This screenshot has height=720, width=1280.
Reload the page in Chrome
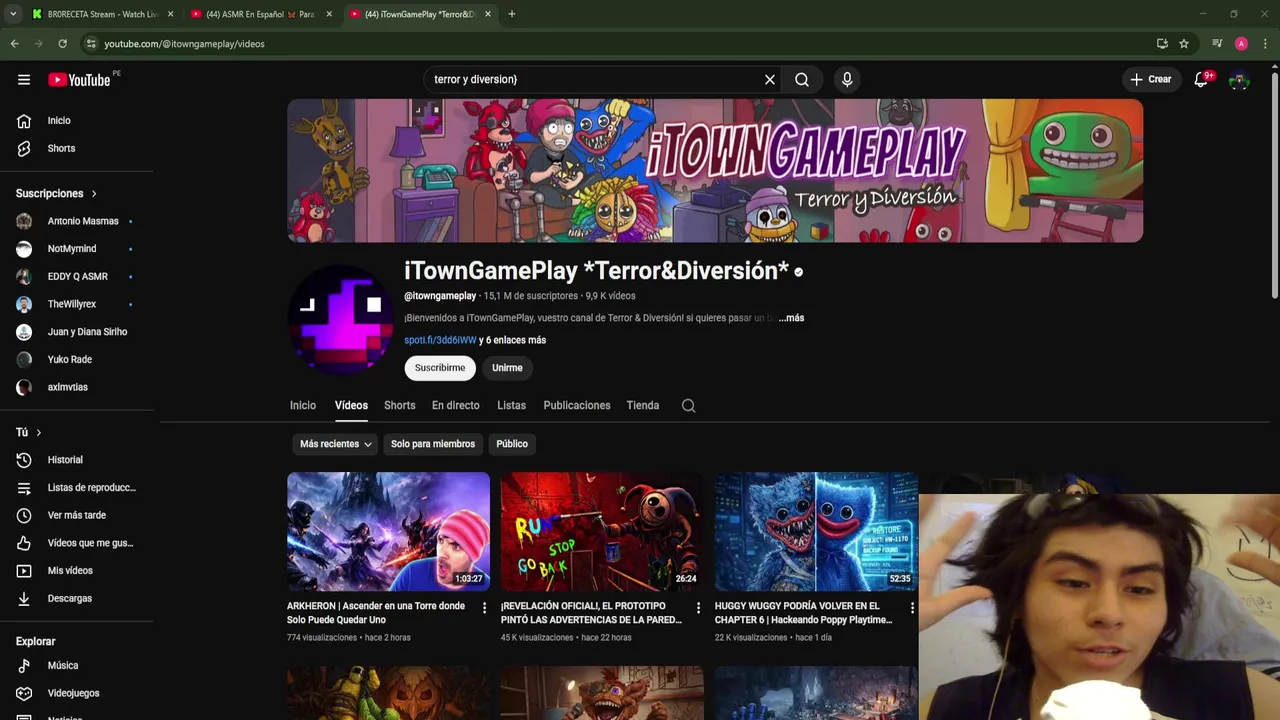point(62,44)
